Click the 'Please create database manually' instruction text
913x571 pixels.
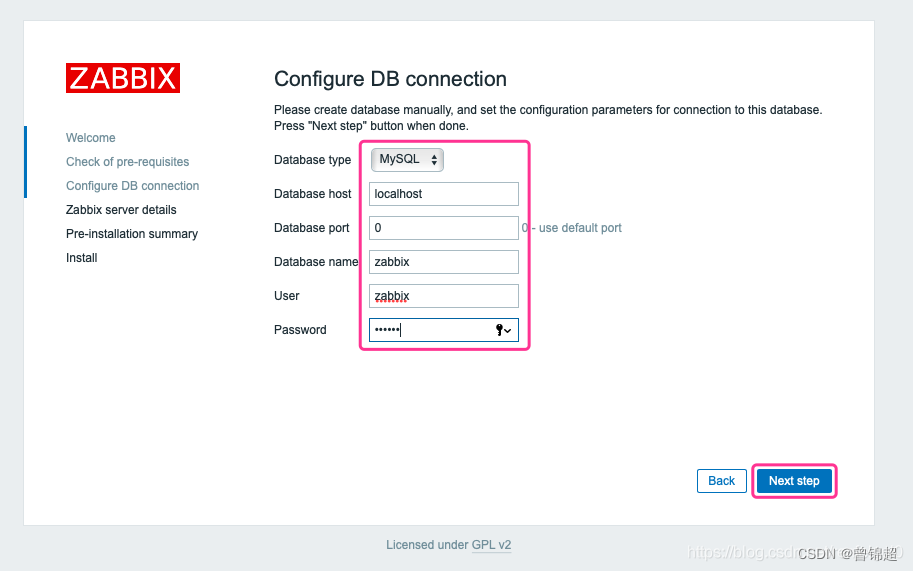[x=548, y=118]
